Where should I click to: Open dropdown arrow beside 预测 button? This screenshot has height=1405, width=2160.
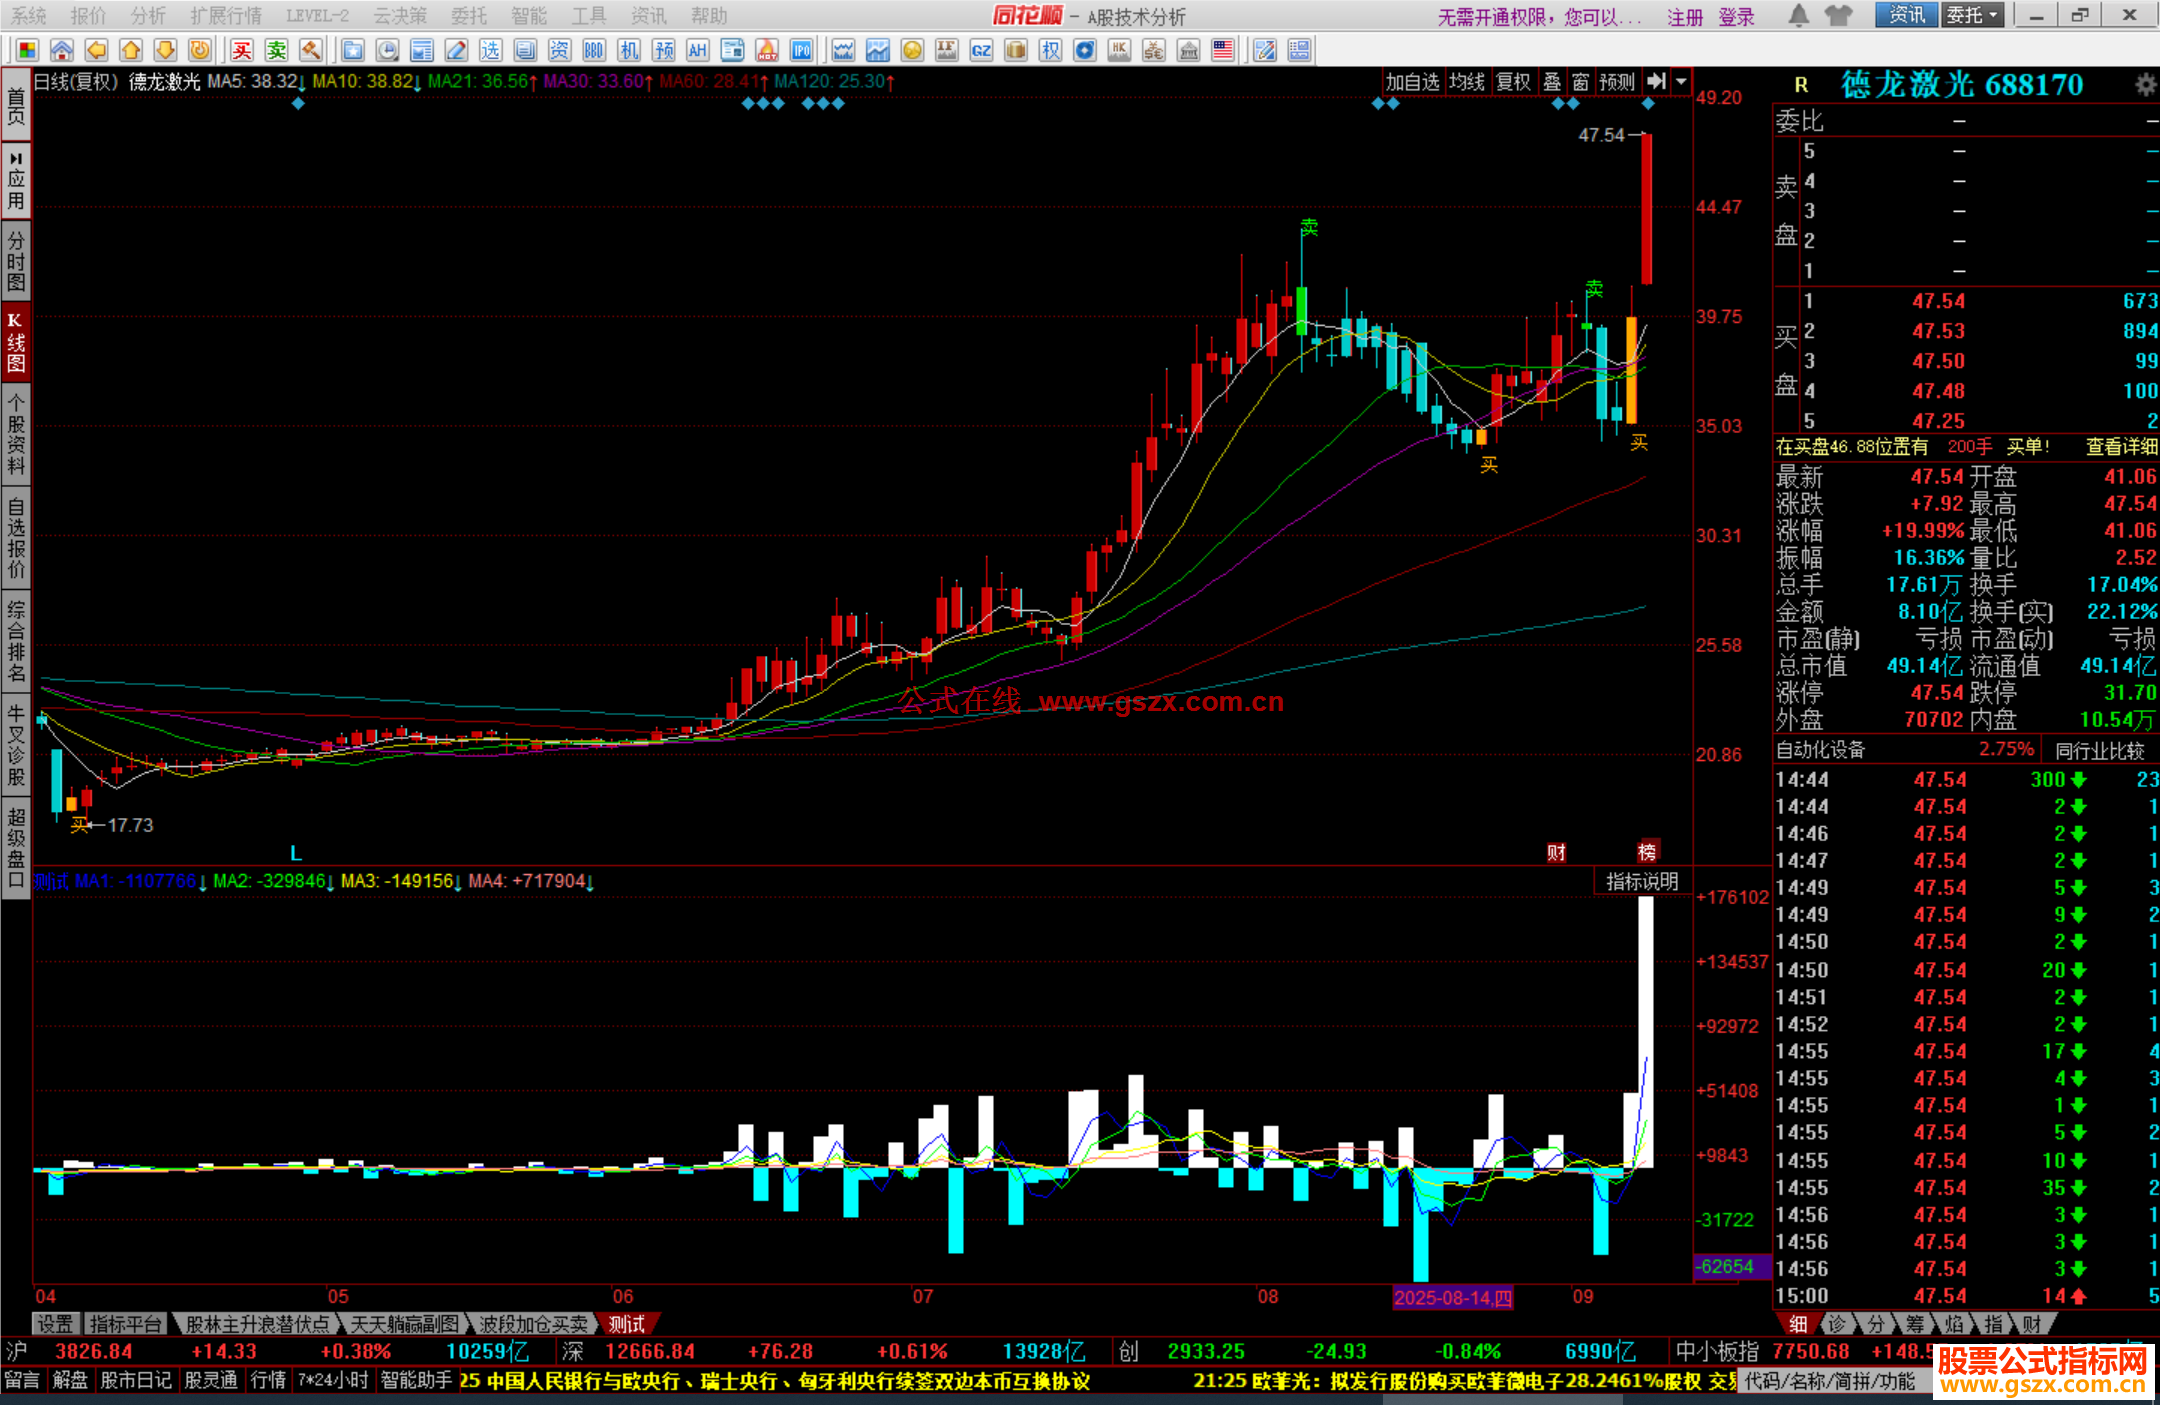tap(1682, 82)
